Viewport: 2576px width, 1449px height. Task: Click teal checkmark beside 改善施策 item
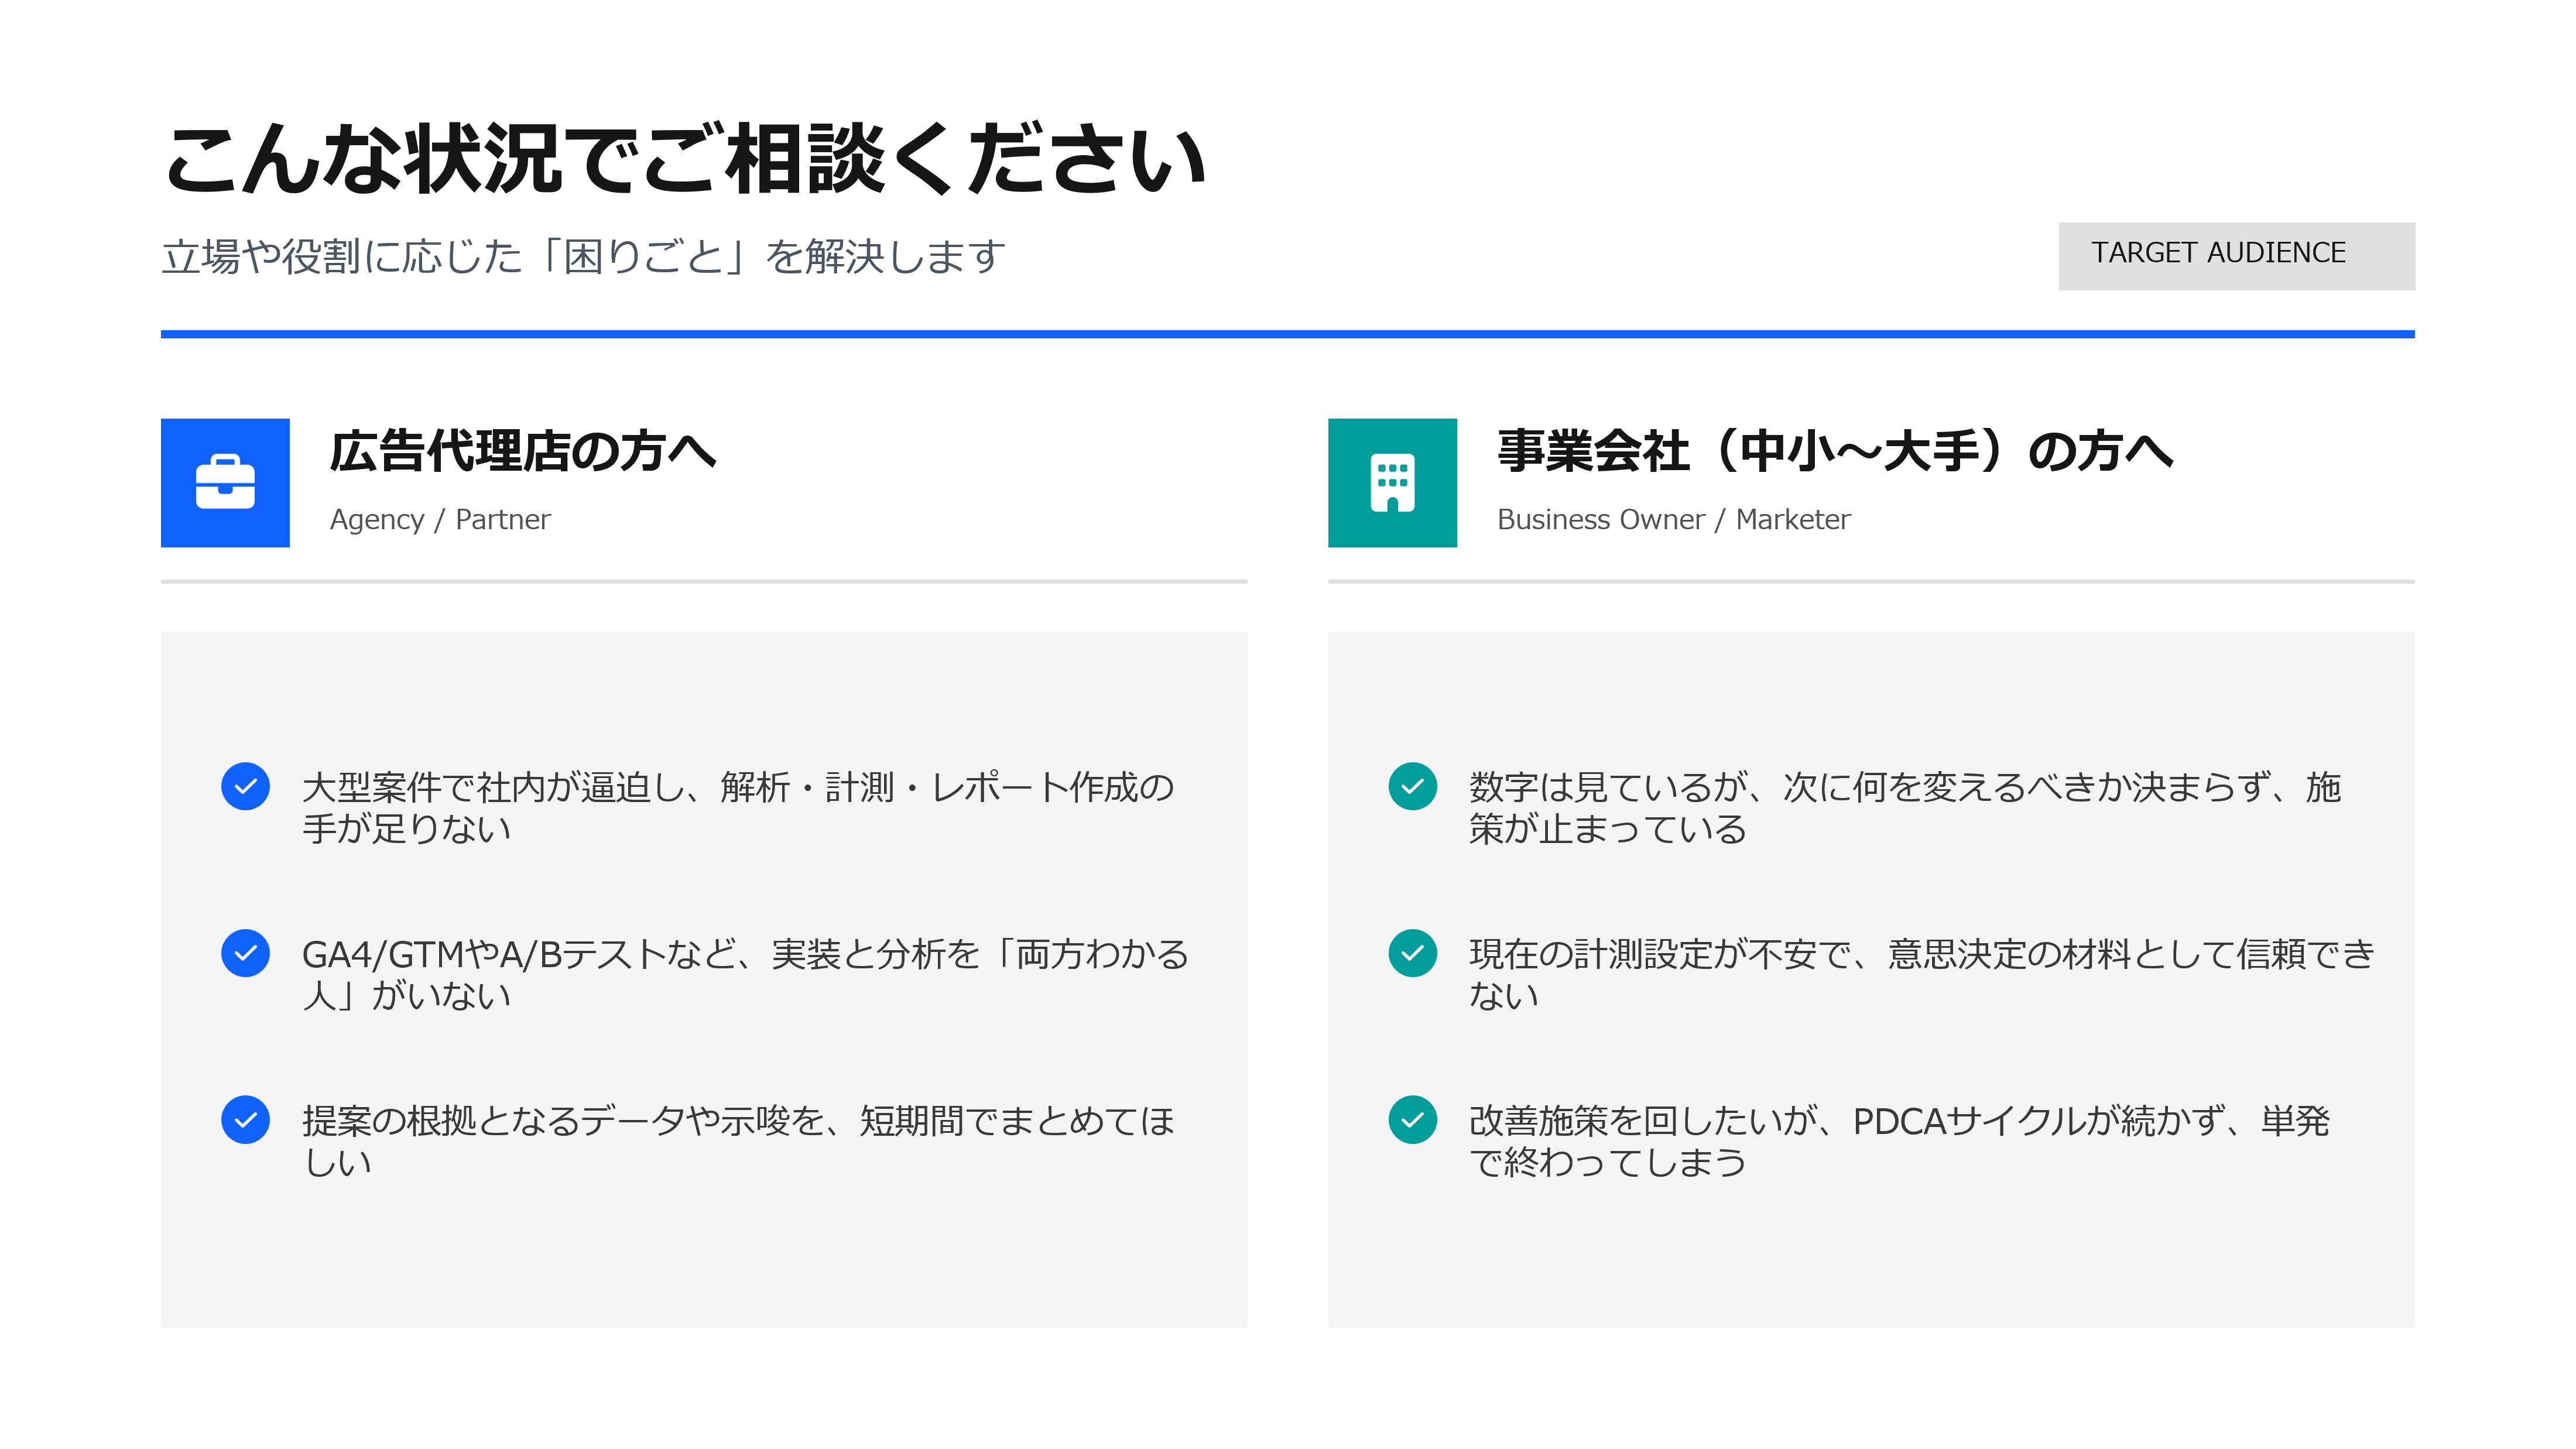click(x=1412, y=1119)
